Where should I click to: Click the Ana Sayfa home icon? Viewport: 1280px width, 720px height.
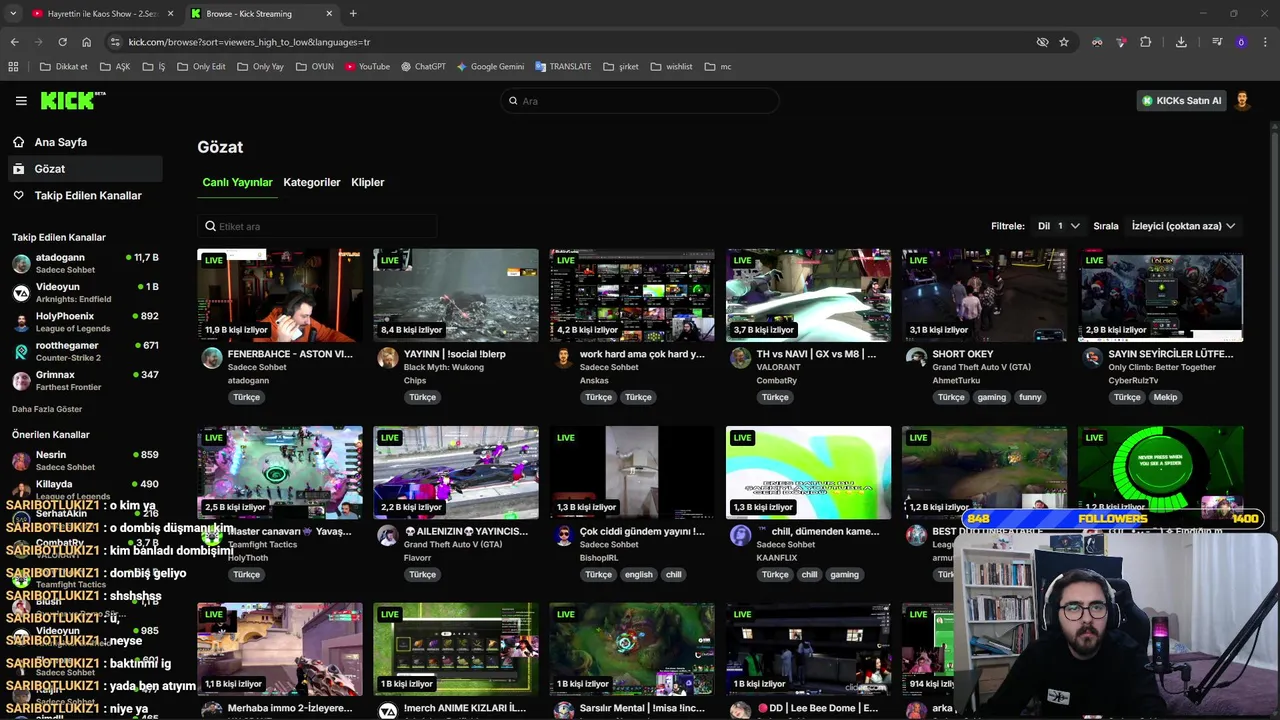pos(18,142)
